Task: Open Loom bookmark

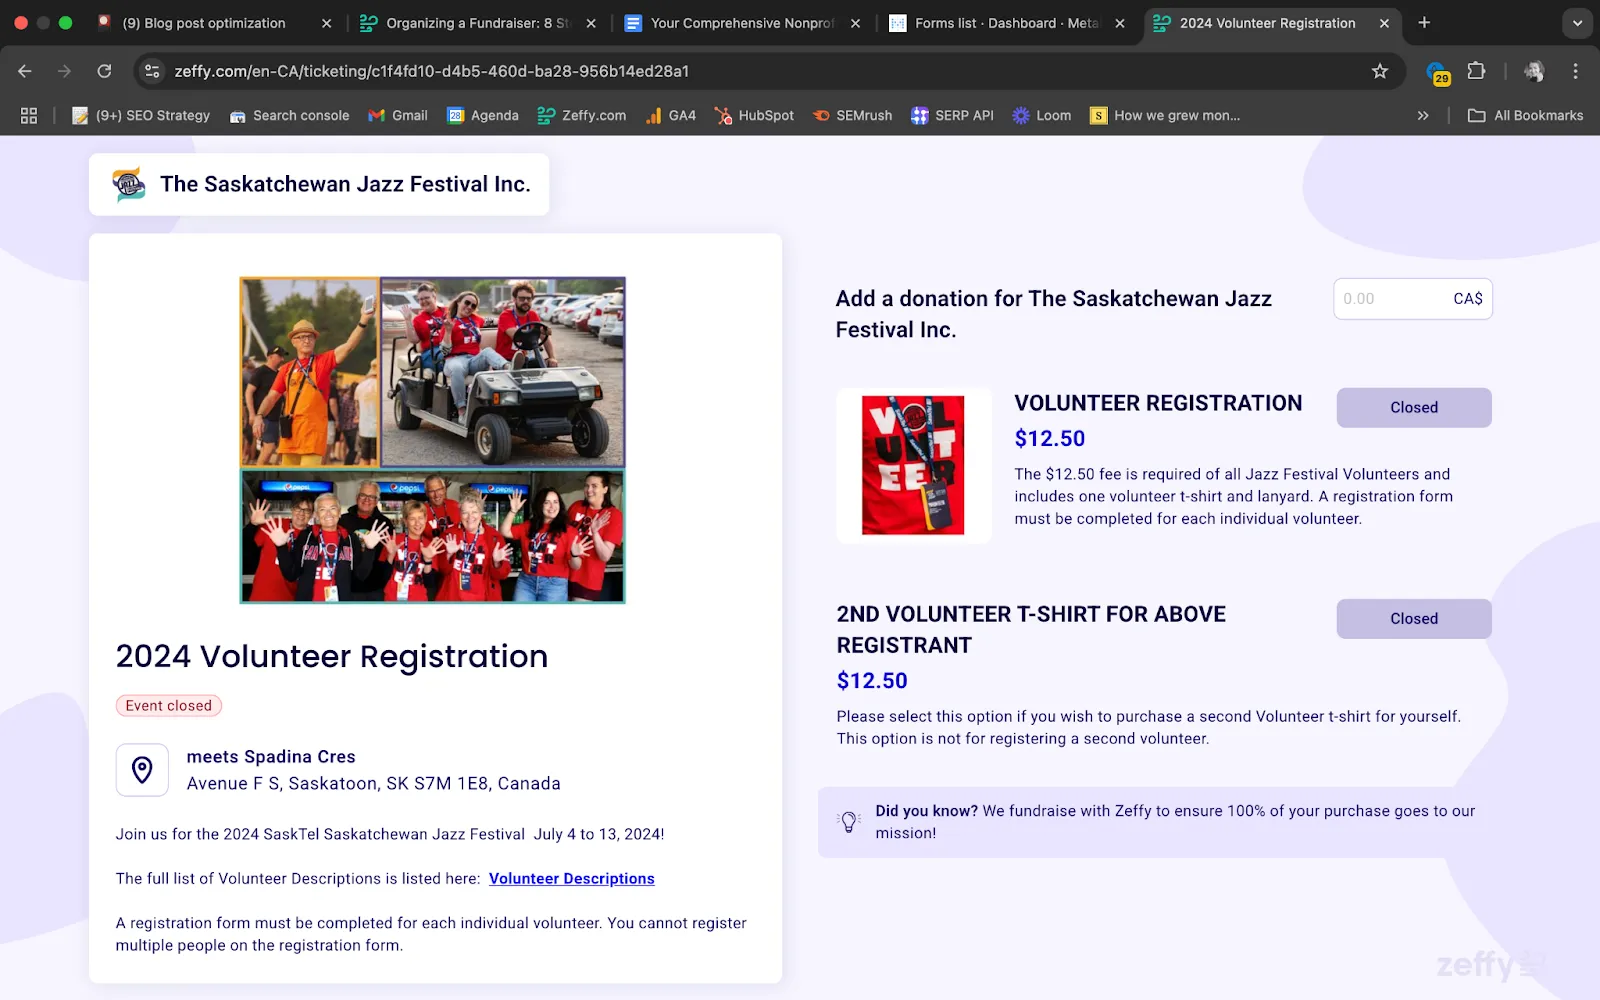Action: [1042, 116]
